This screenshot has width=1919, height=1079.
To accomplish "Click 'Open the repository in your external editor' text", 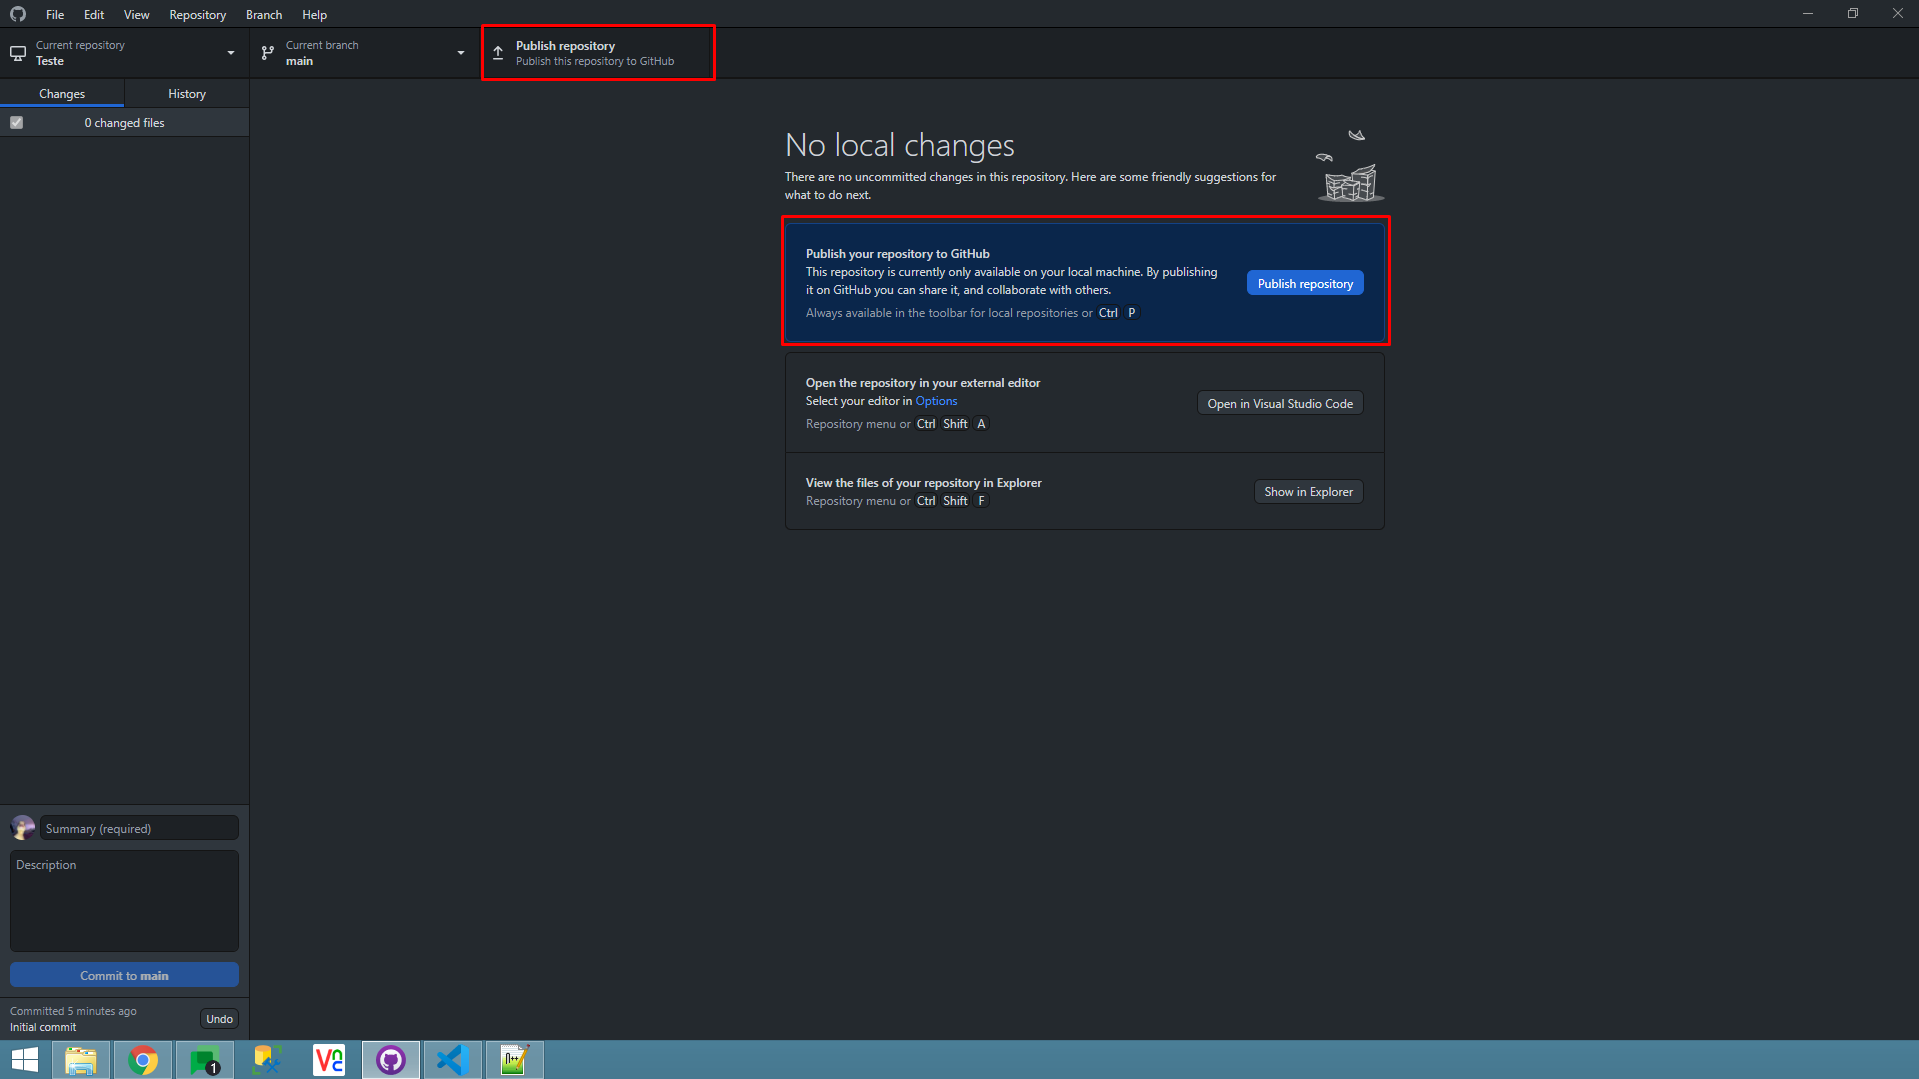I will 922,382.
